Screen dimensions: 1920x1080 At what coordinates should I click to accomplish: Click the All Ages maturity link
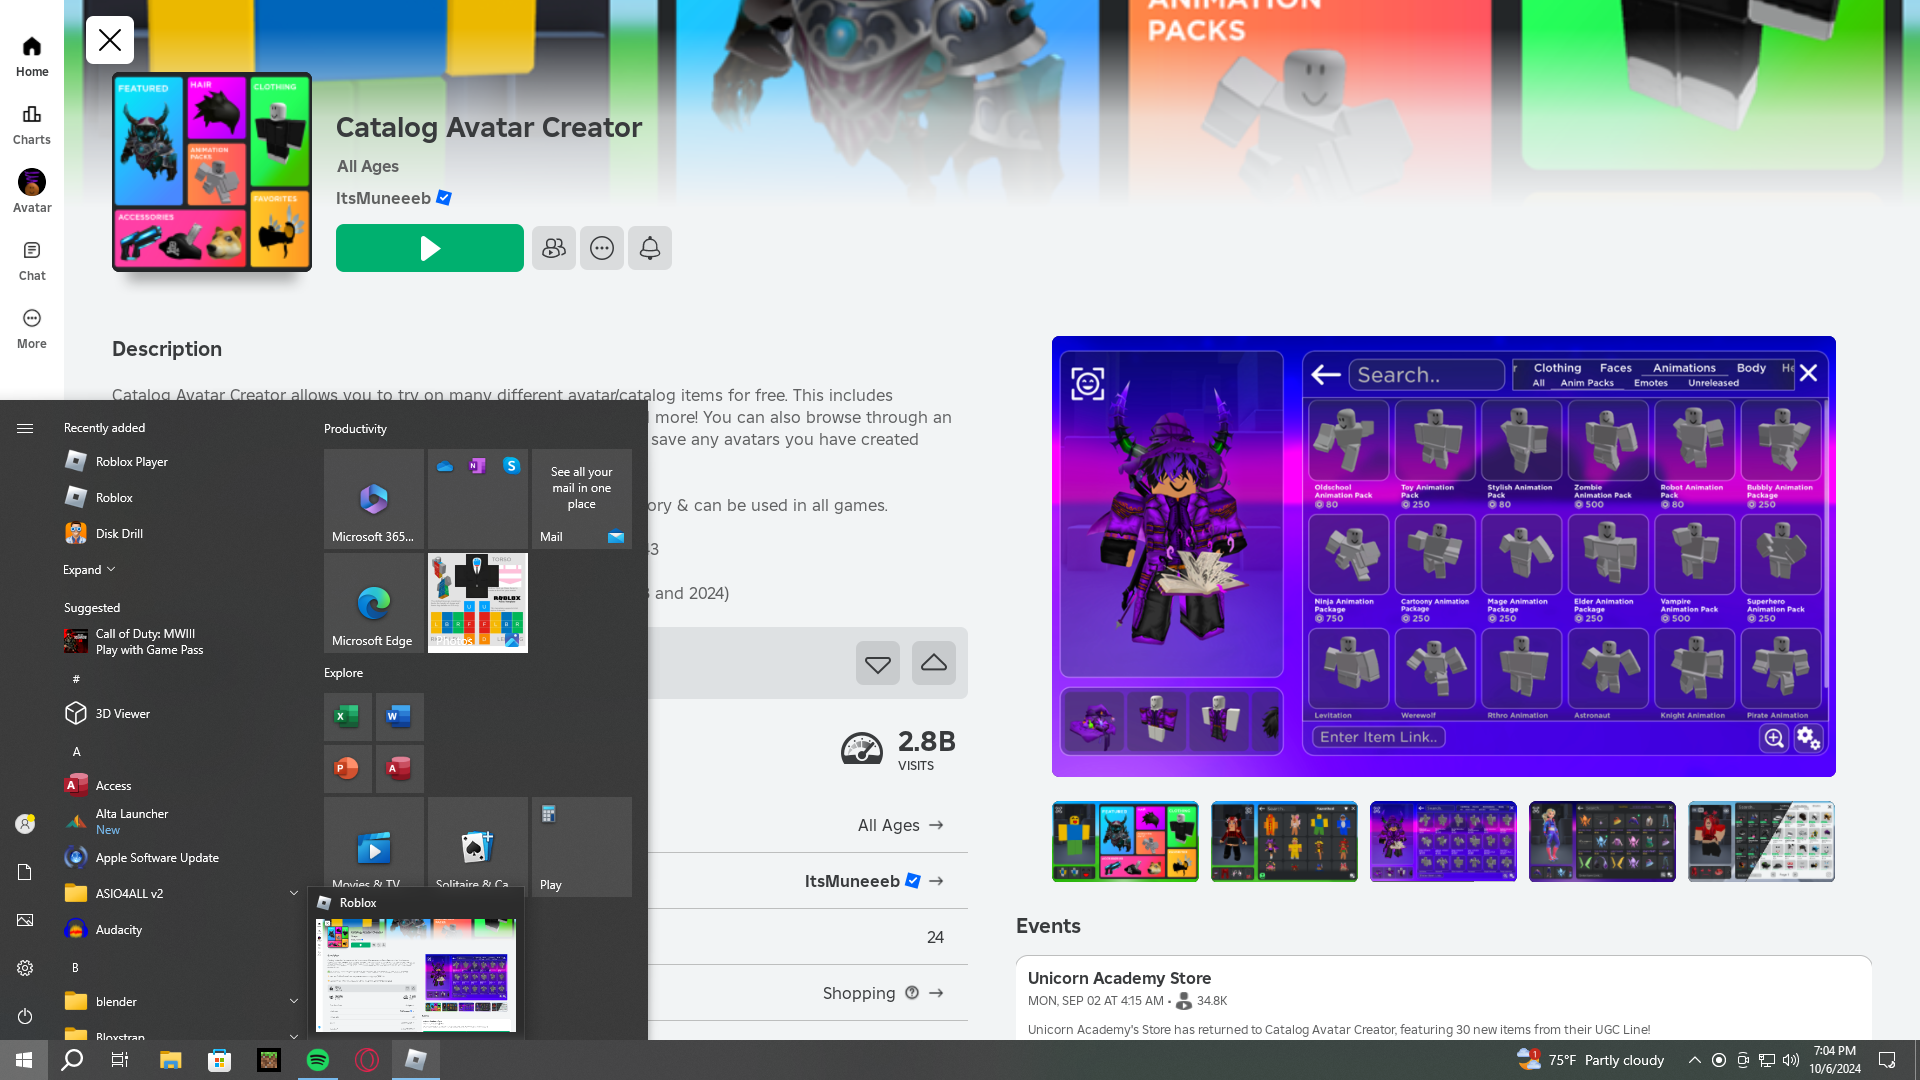click(x=899, y=825)
